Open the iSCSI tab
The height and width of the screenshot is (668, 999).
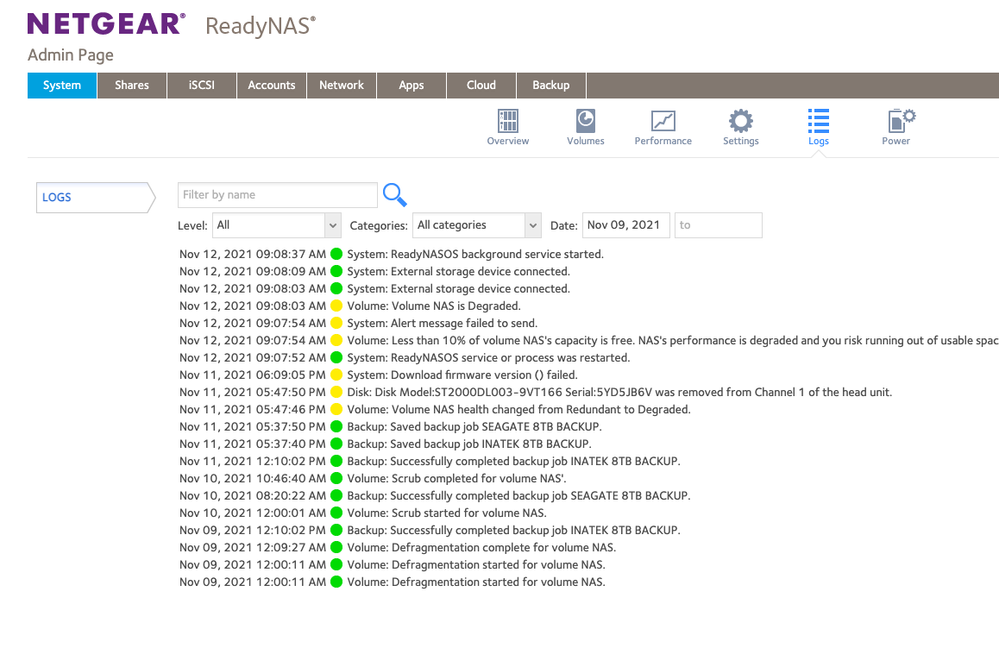coord(201,85)
